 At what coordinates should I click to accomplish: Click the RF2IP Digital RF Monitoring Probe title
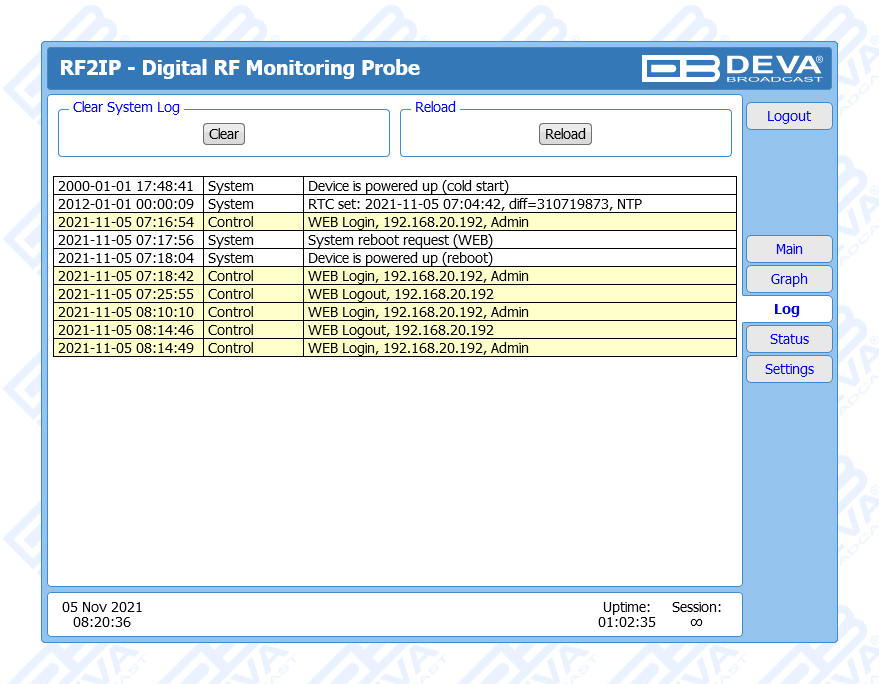(240, 68)
